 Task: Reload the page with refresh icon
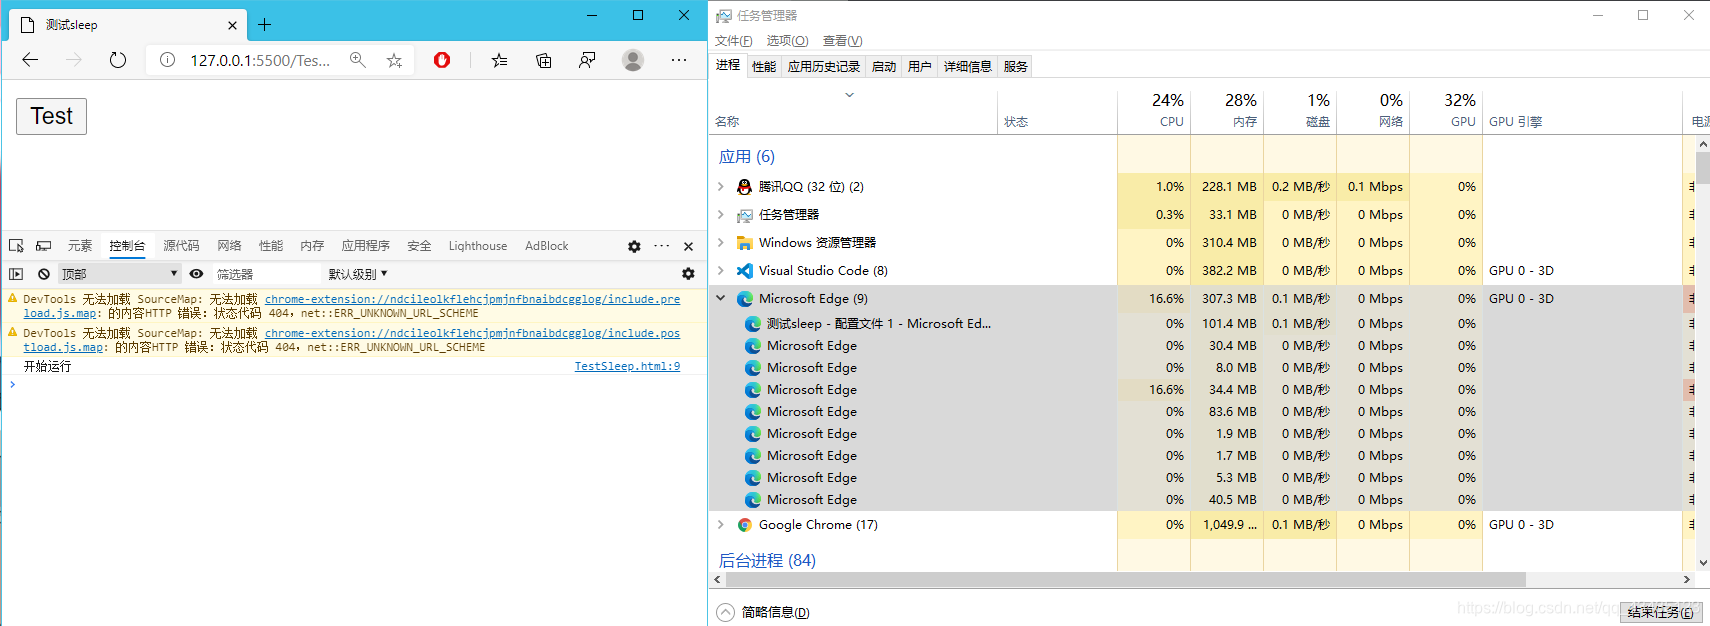[118, 60]
